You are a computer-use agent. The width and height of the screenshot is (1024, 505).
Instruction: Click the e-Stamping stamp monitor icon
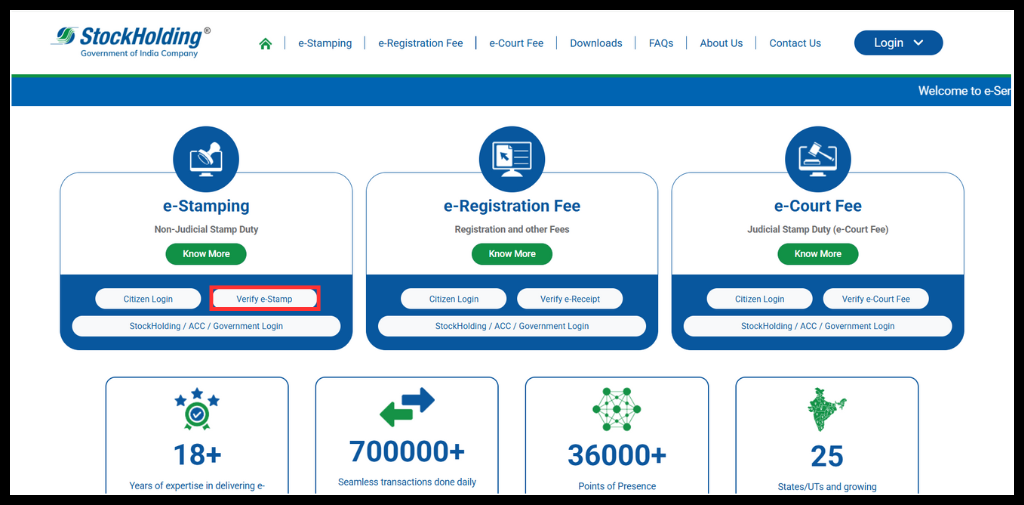(206, 159)
